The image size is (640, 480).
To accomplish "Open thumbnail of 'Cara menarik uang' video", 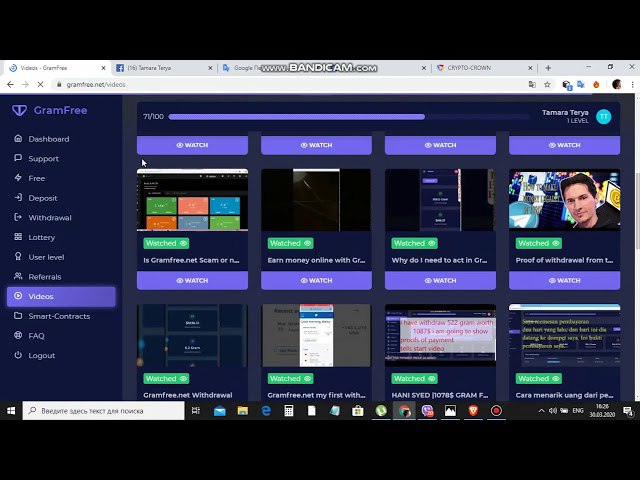I will coord(564,335).
